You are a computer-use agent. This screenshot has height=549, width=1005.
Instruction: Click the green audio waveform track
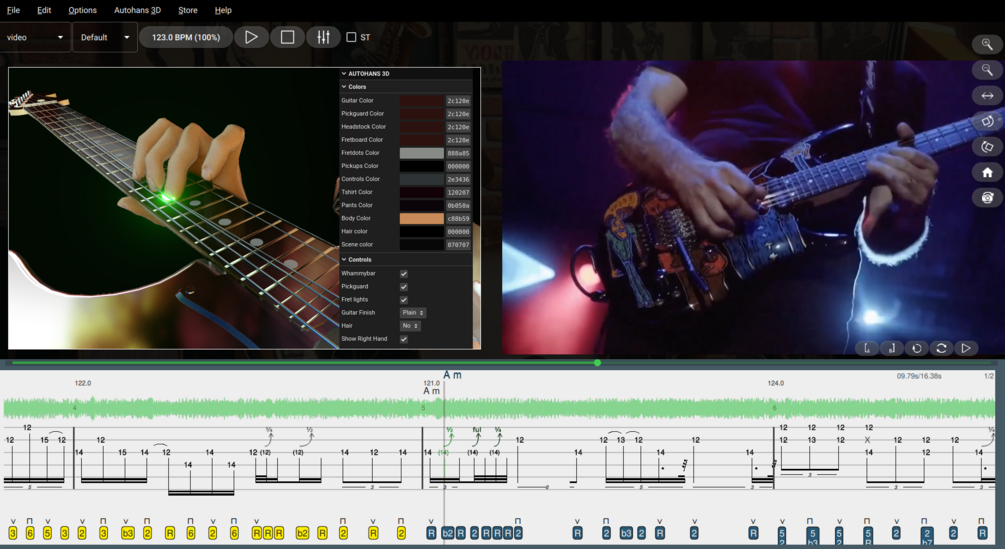499,408
